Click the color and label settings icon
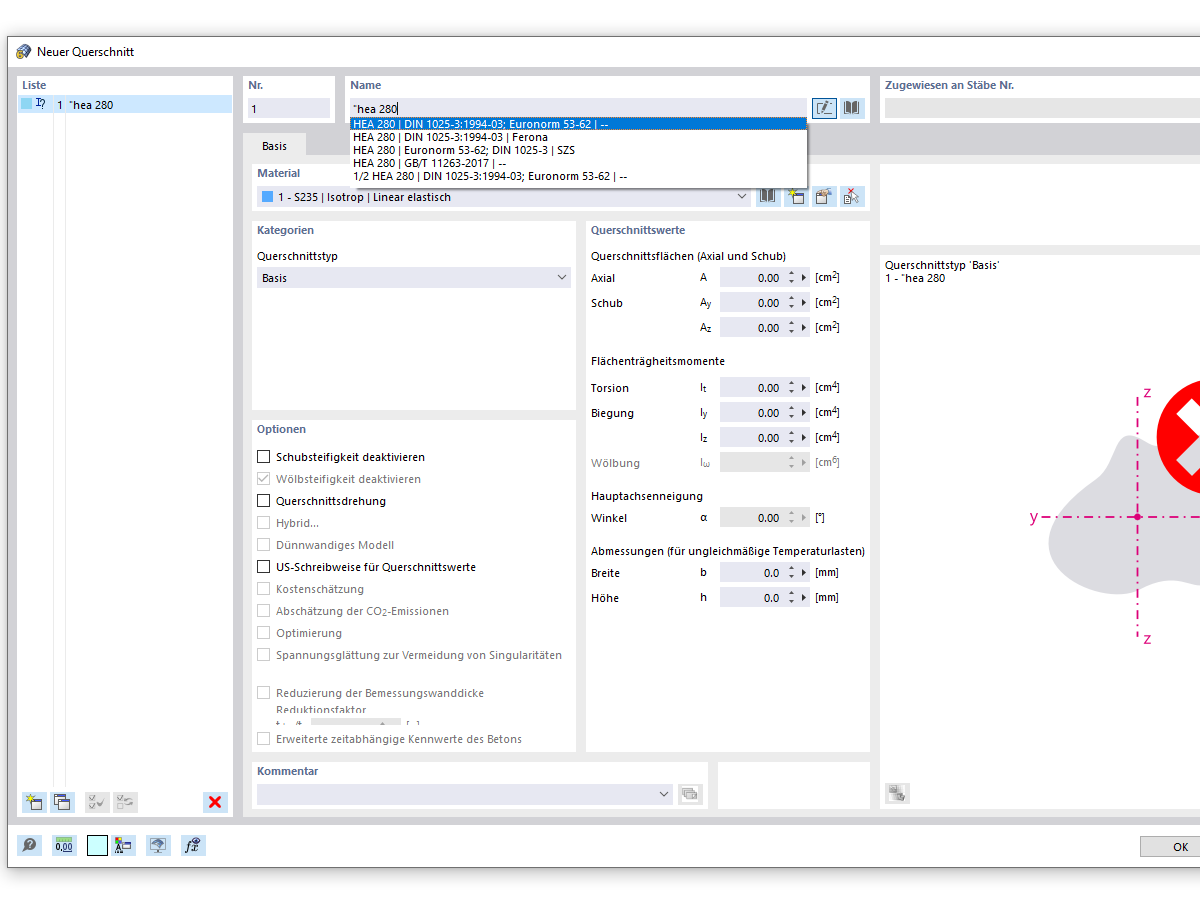The height and width of the screenshot is (900, 1200). pyautogui.click(x=124, y=845)
